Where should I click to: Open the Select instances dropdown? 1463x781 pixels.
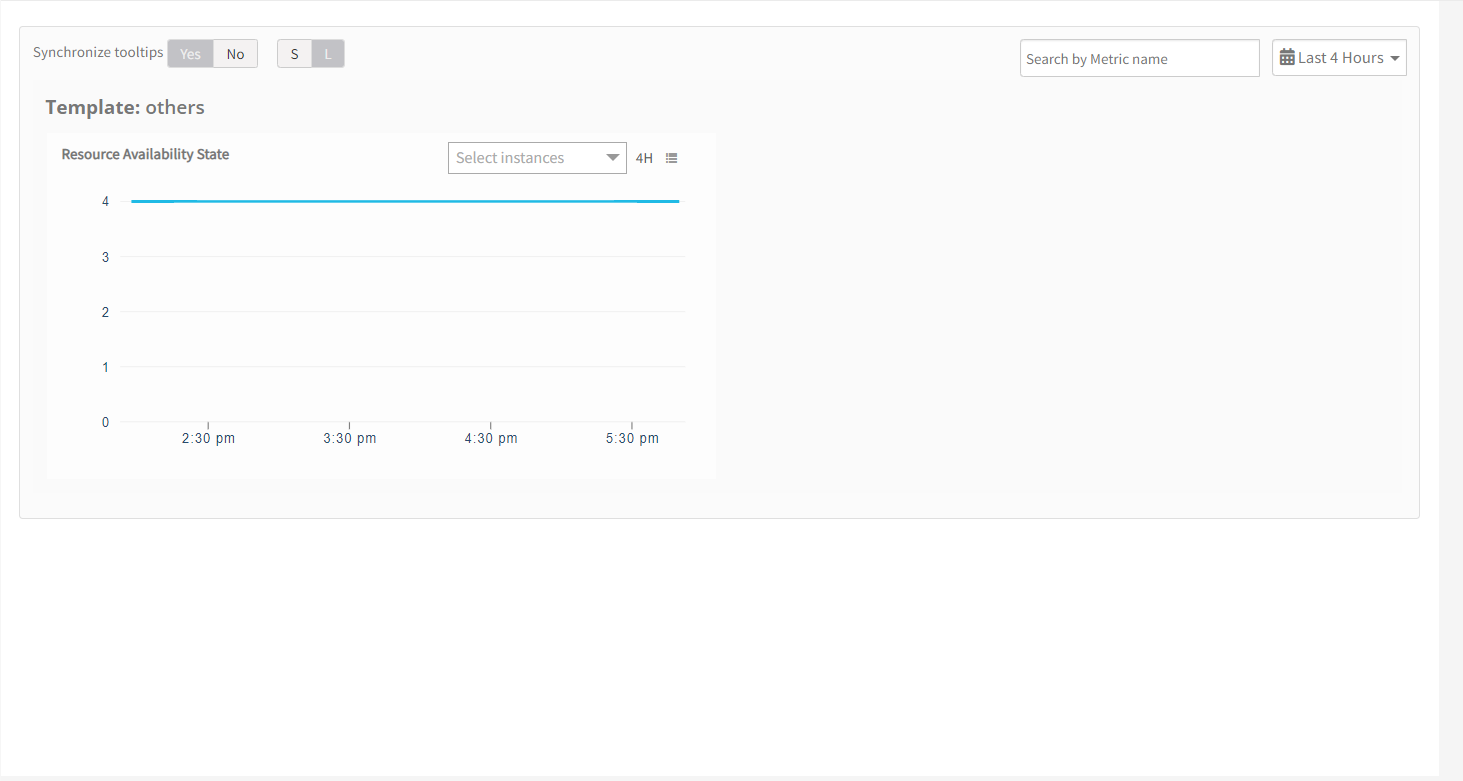(x=537, y=158)
